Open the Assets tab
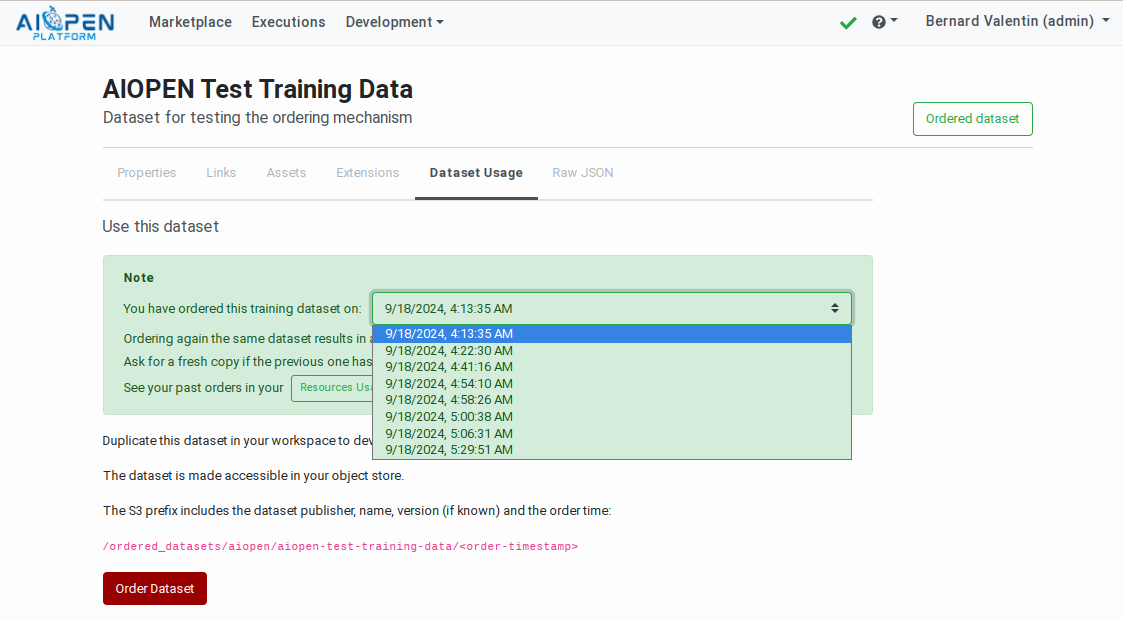The image size is (1123, 620). [286, 173]
